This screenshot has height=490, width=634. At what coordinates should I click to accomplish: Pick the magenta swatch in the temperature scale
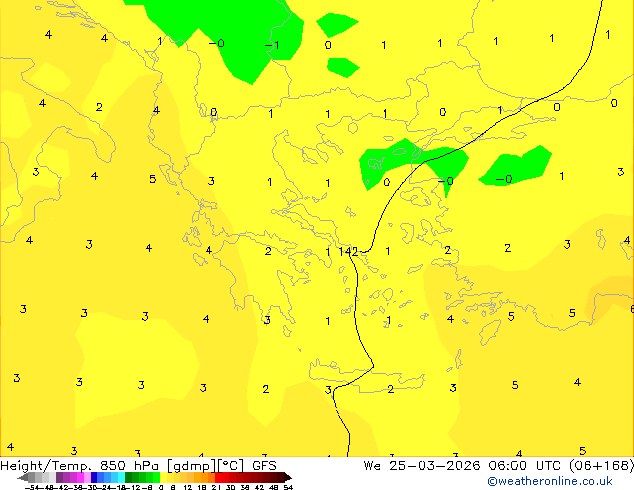[80, 477]
